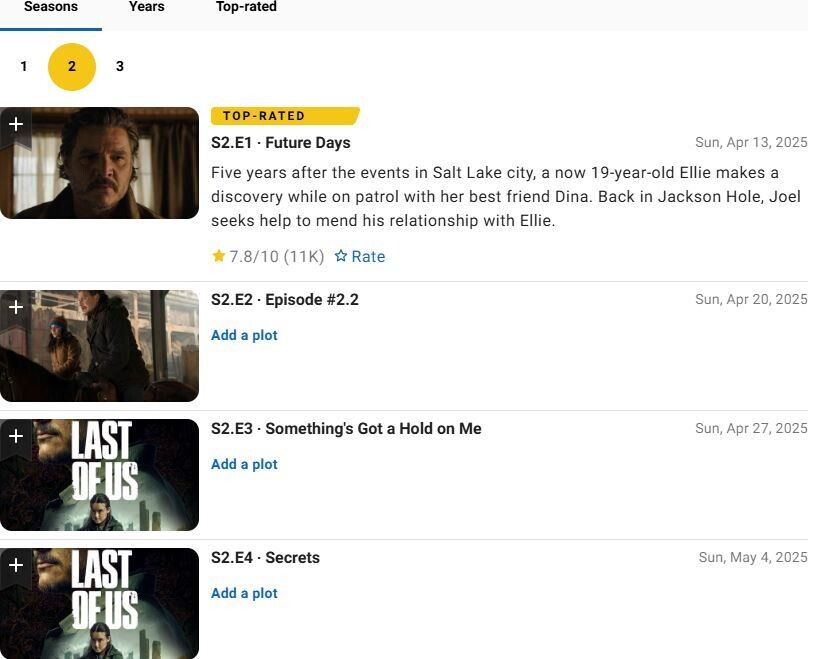Open S2.E1 Future Days episode title

coord(281,143)
